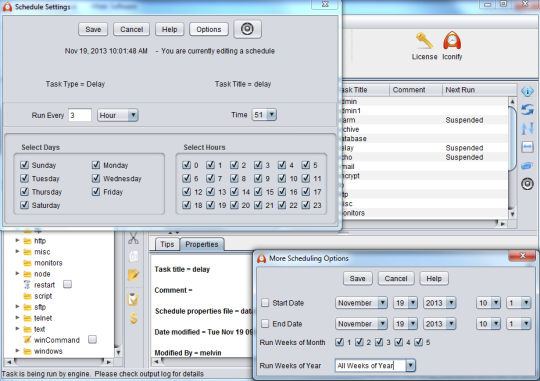Expand the windows folder in tree
Image resolution: width=540 pixels, height=381 pixels.
[17, 351]
